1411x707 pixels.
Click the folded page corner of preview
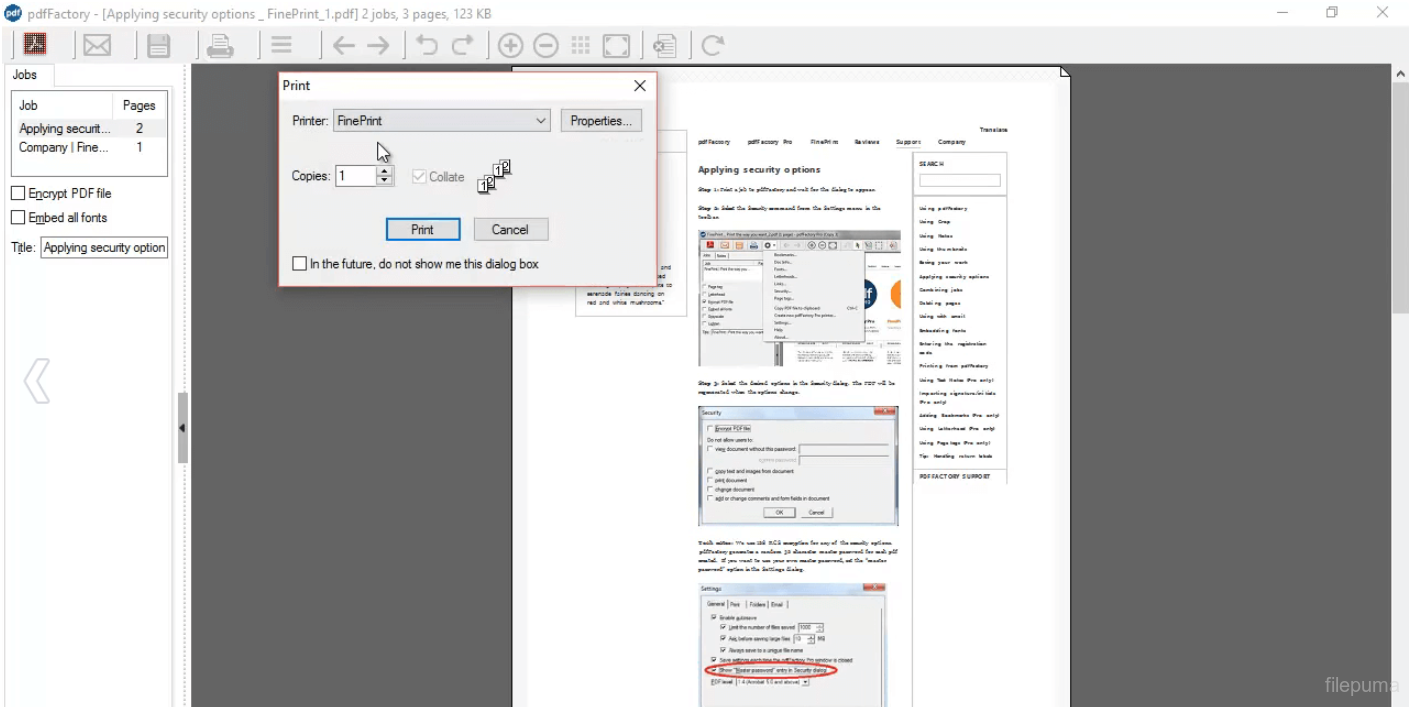tap(1065, 72)
